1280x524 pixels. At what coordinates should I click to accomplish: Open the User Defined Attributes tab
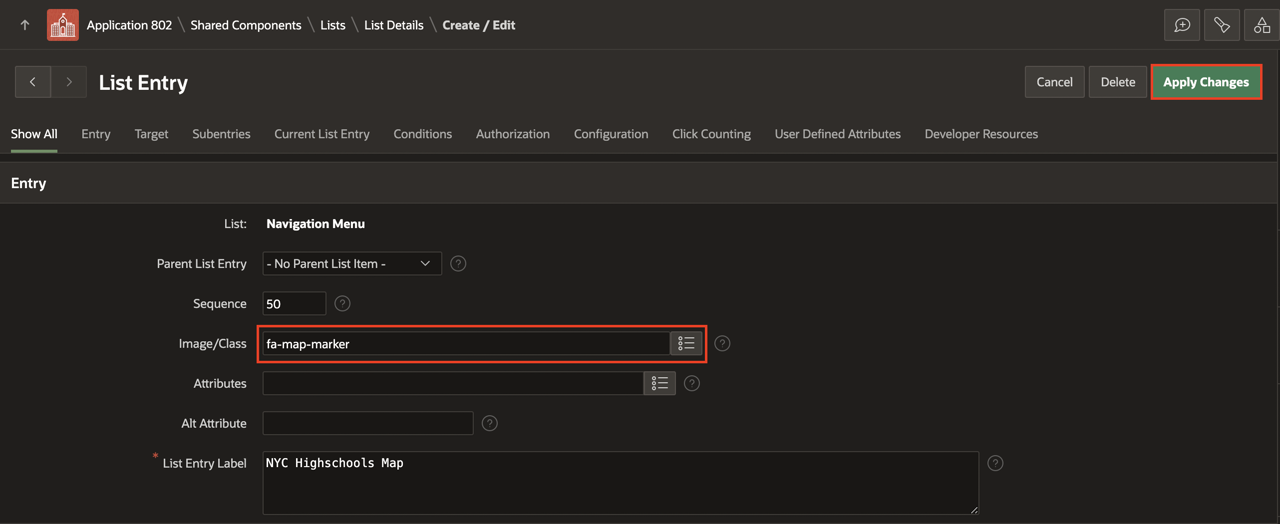[x=837, y=134]
